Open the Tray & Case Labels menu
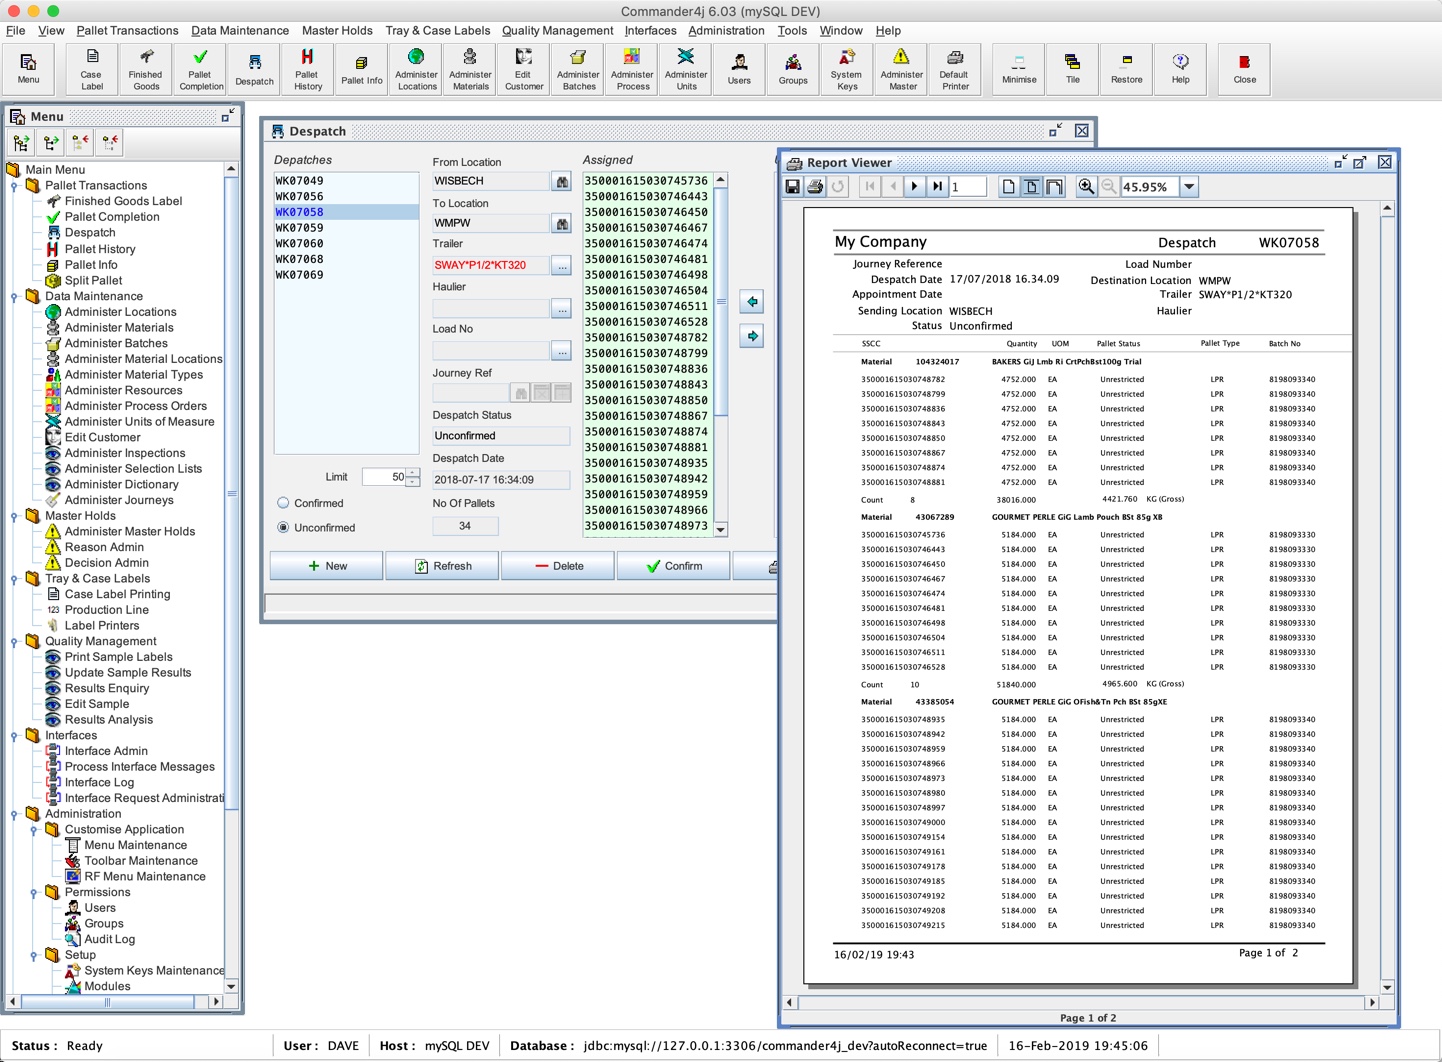The width and height of the screenshot is (1442, 1062). click(437, 31)
